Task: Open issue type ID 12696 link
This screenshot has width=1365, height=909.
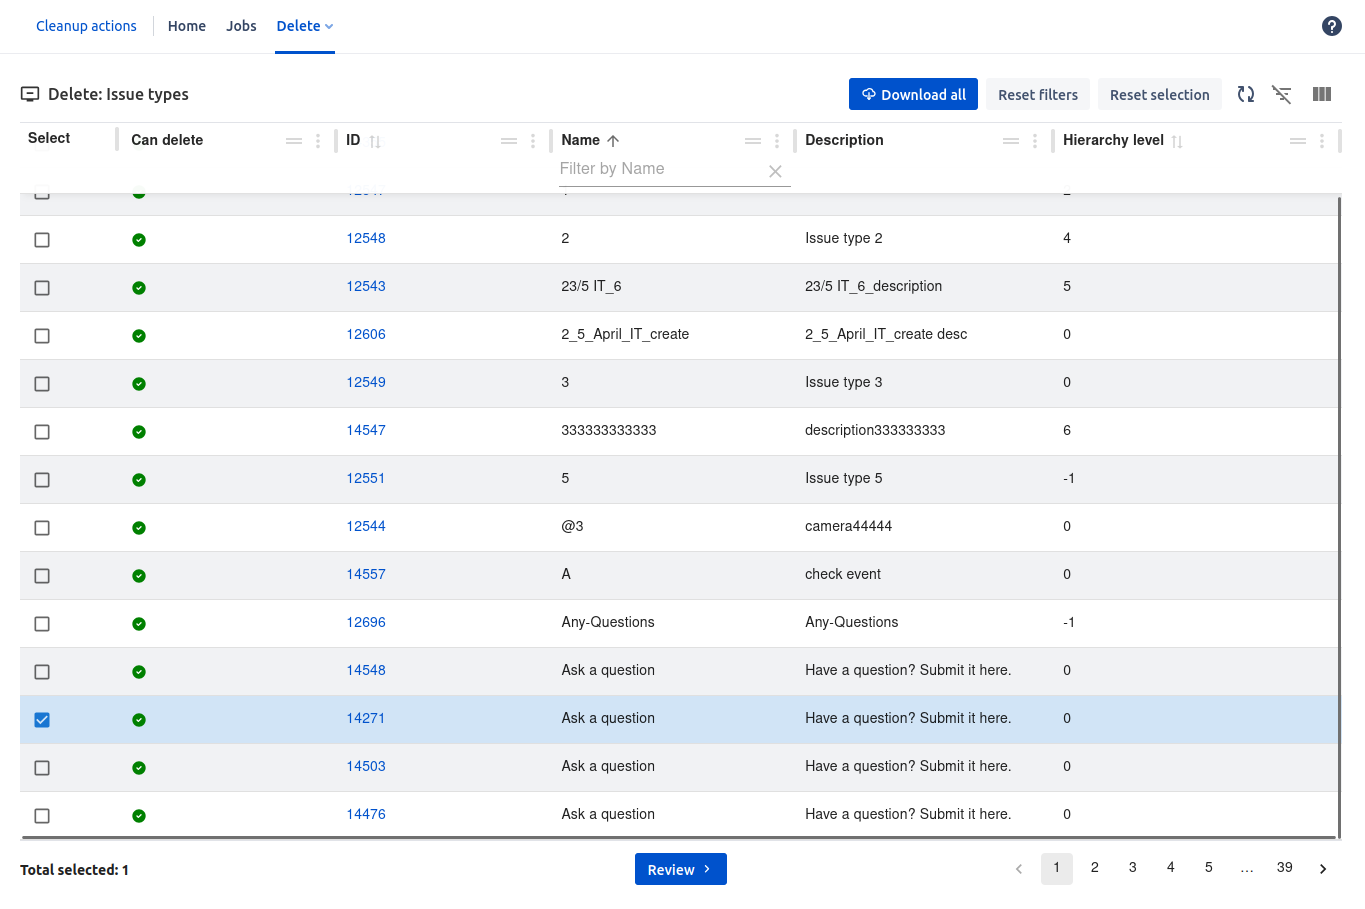Action: [366, 622]
